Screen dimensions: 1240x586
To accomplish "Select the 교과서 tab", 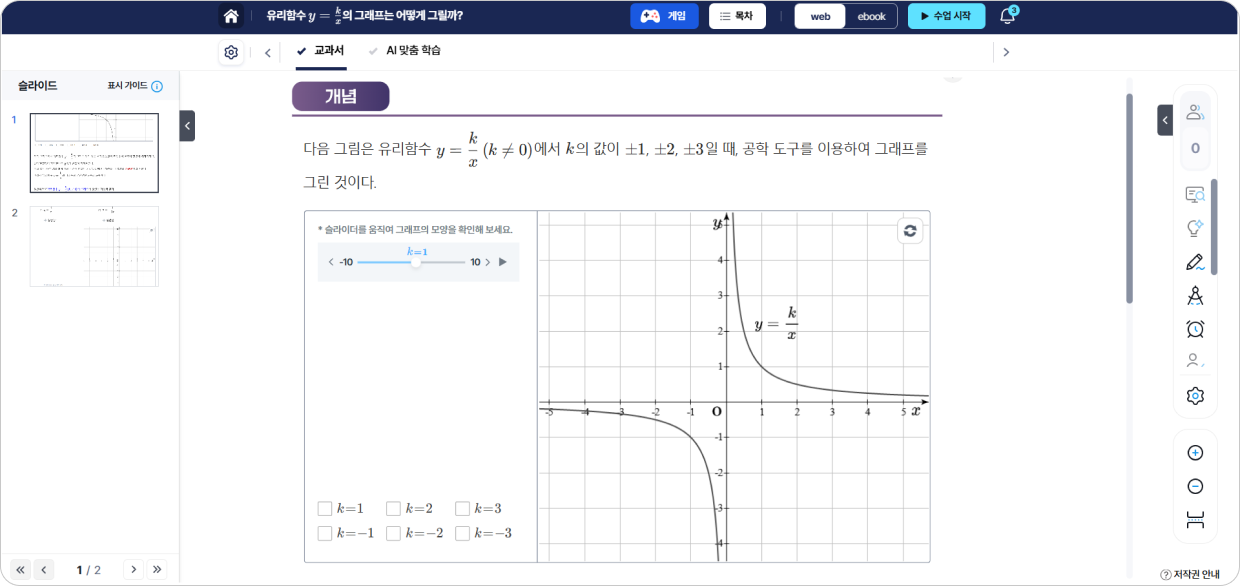I will coord(321,50).
